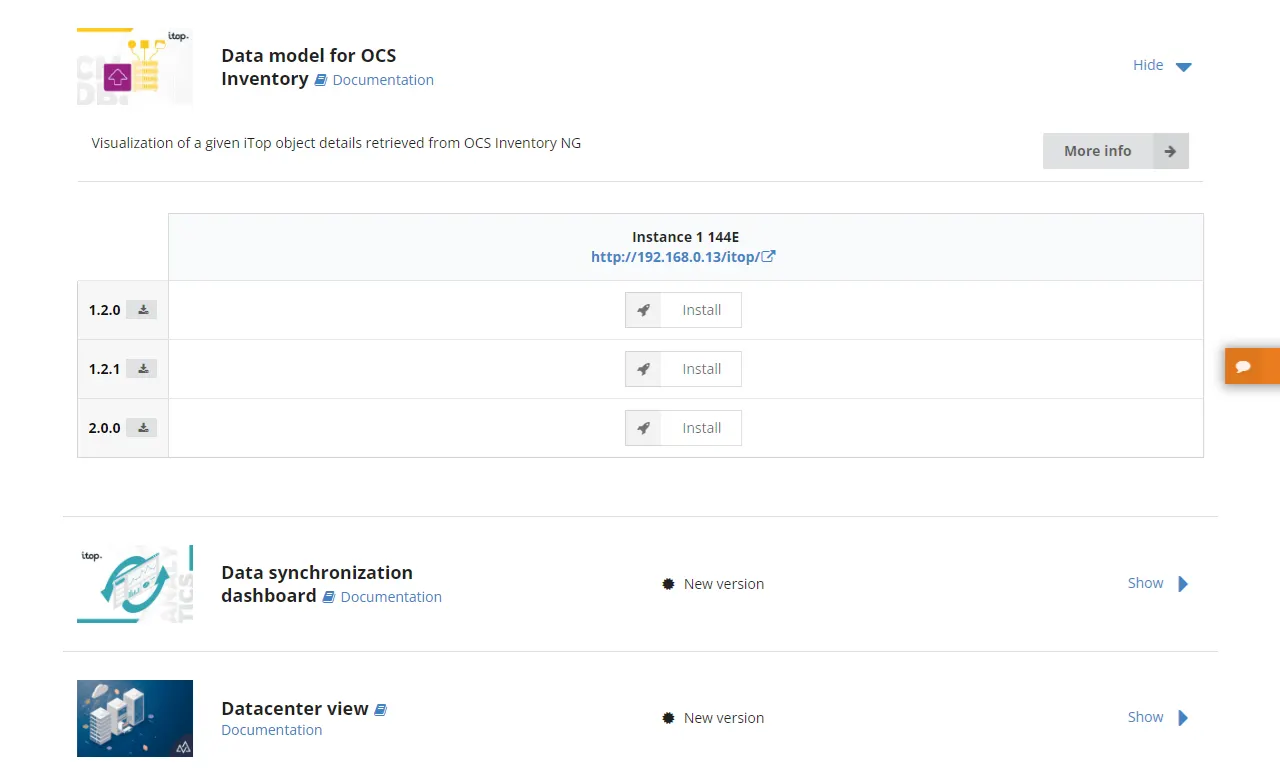Viewport: 1280px width, 768px height.
Task: Click arrow icon on More info button
Action: [1170, 151]
